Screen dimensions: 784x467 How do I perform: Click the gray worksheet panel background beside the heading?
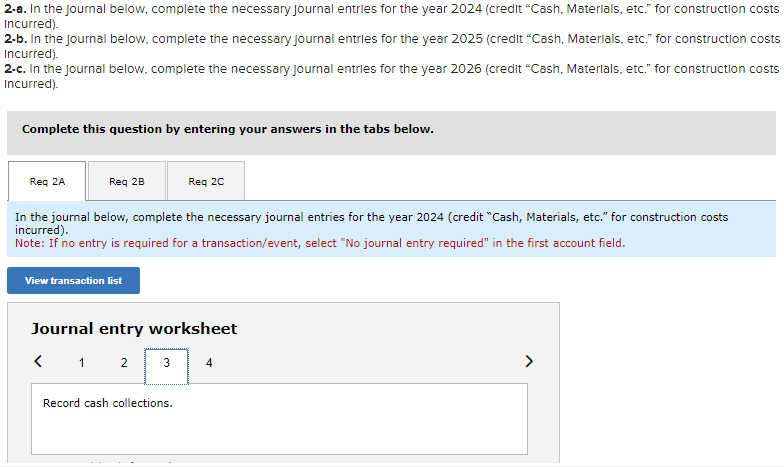(400, 329)
